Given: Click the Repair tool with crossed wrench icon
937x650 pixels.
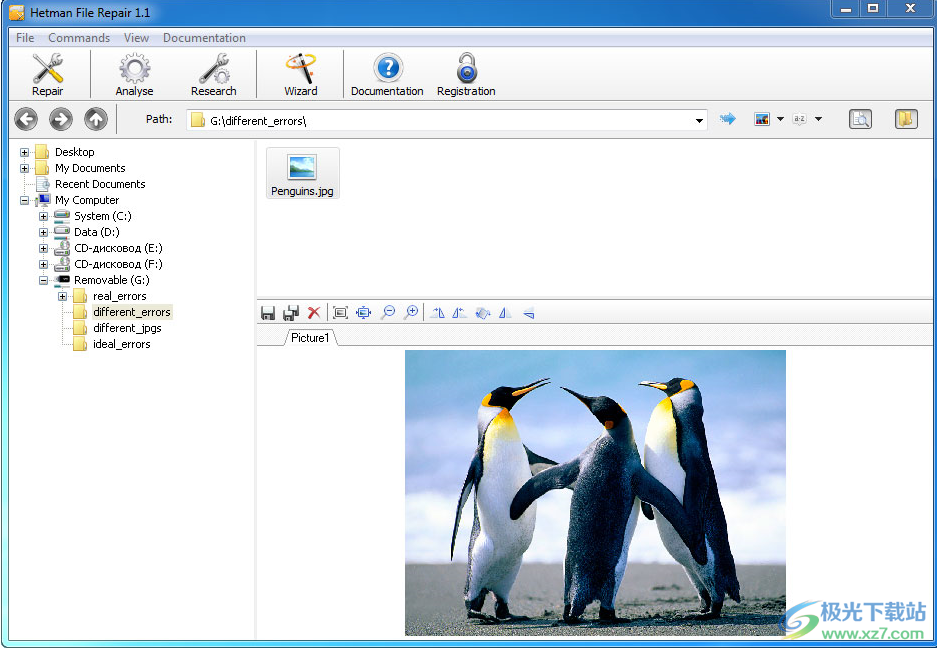Looking at the screenshot, I should pyautogui.click(x=48, y=75).
